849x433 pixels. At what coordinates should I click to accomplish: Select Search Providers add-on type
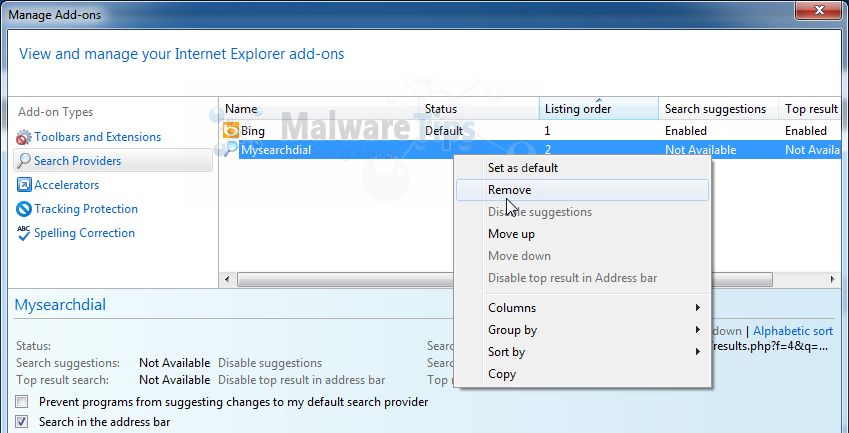[x=113, y=161]
